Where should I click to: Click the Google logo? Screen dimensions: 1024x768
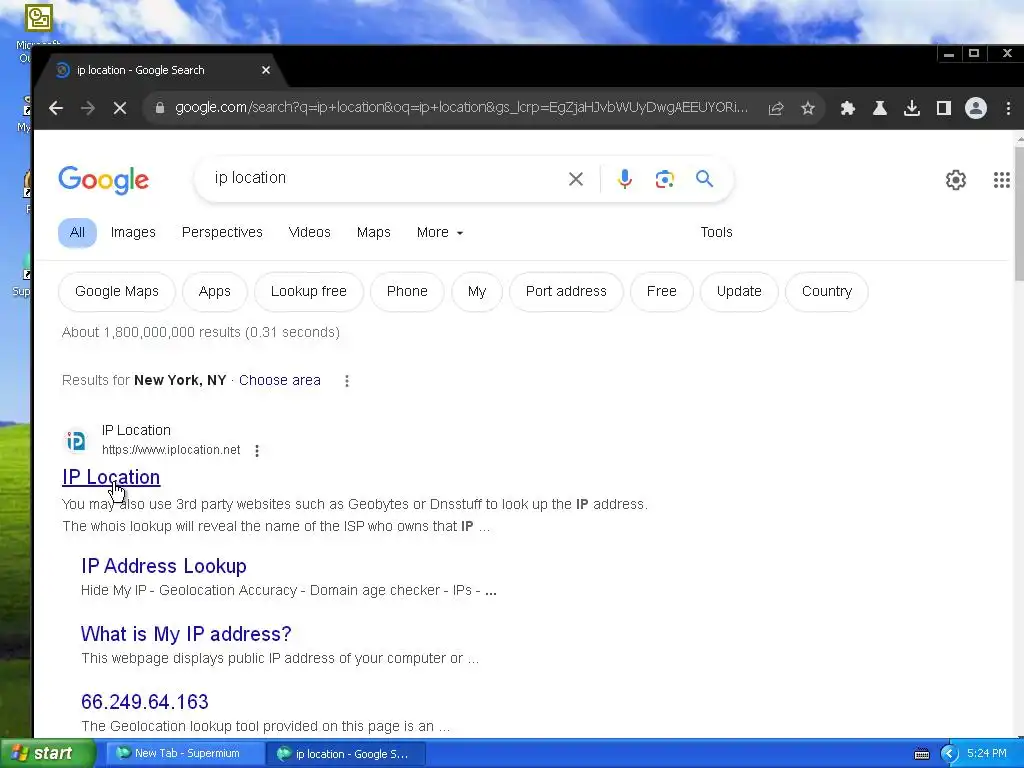(x=103, y=180)
